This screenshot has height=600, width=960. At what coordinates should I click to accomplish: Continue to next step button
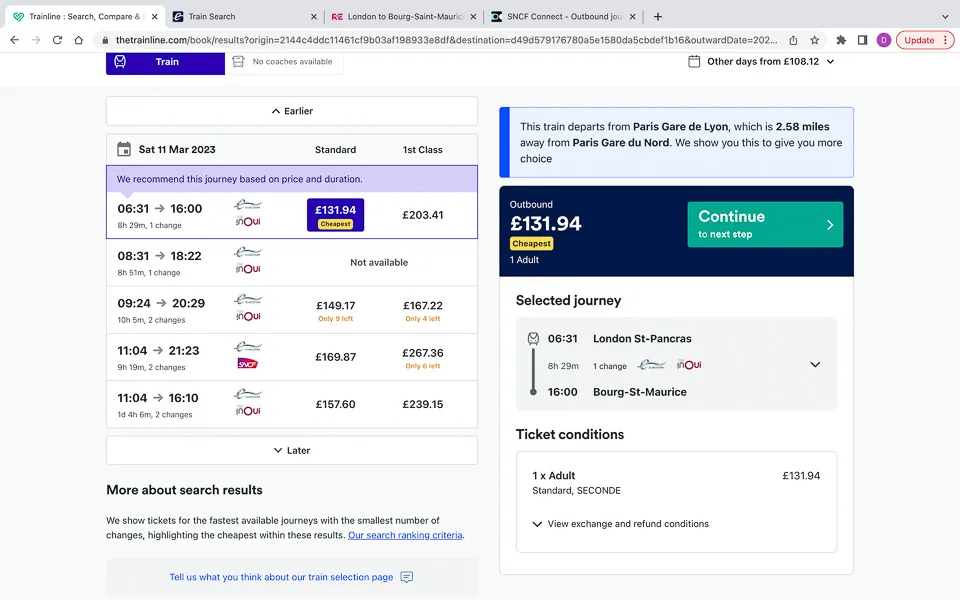tap(765, 225)
